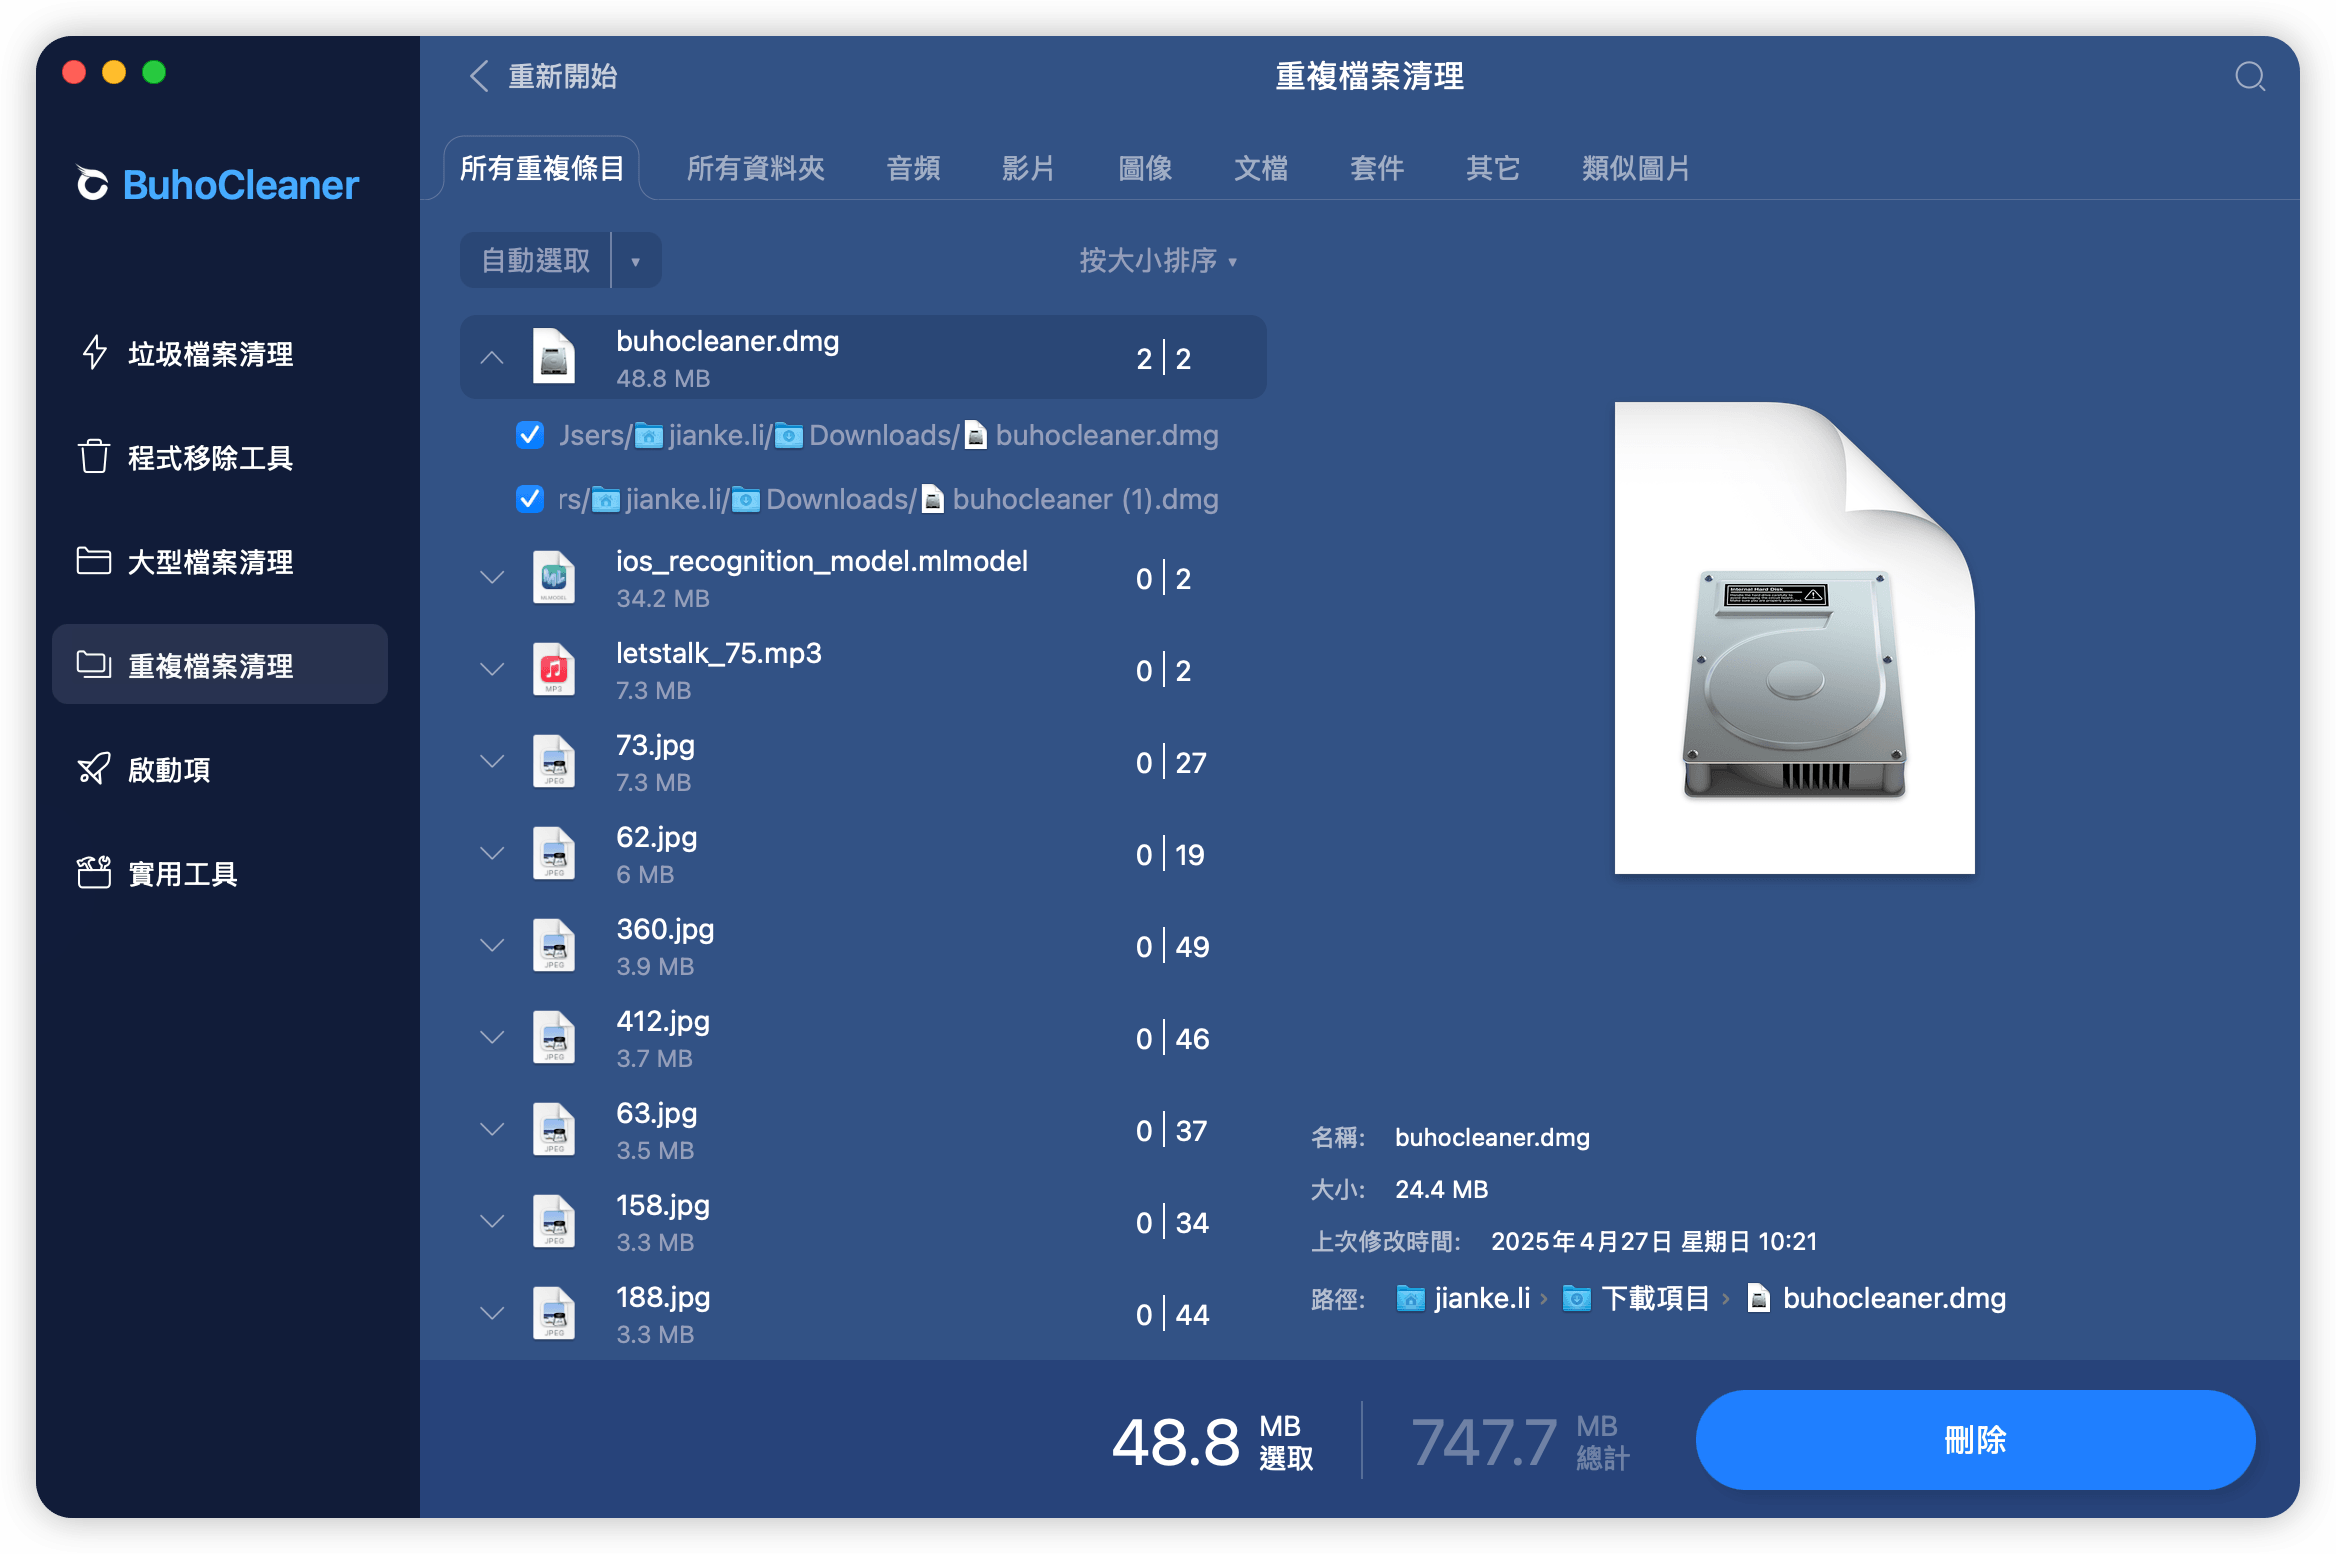2336x1554 pixels.
Task: Click the 188.jpg file icon
Action: tap(554, 1314)
